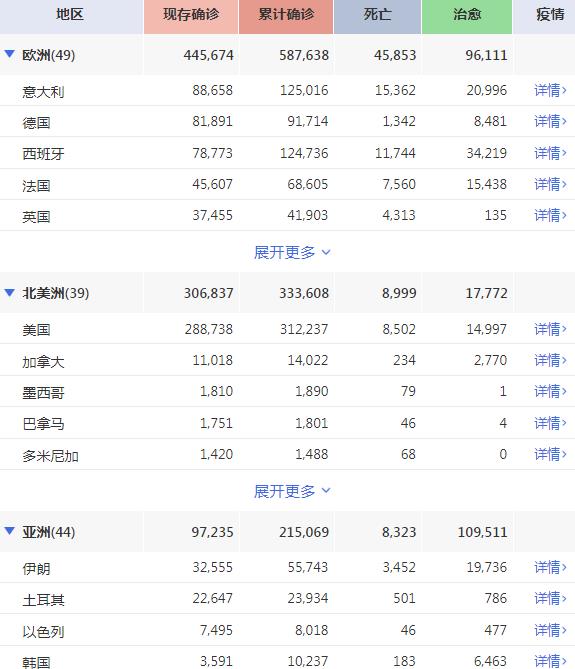Click the 现存确诊 column header

pos(191,16)
